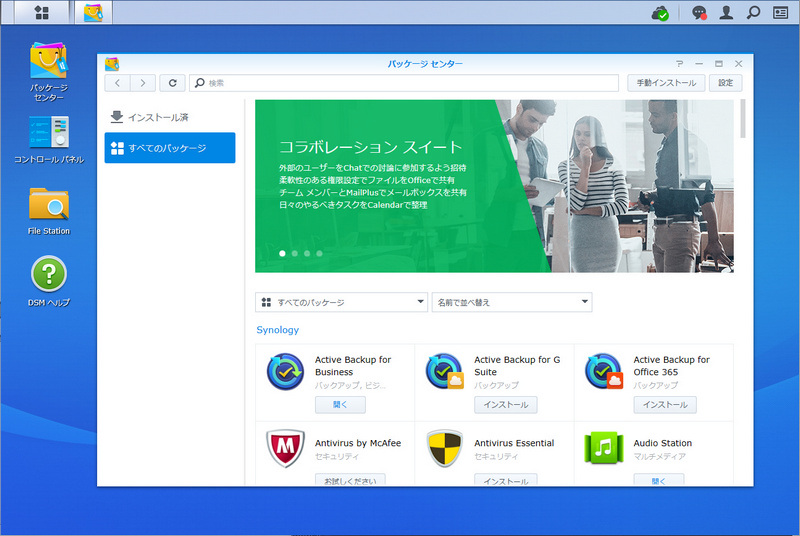
Task: Open File Station desktop icon
Action: tap(48, 211)
